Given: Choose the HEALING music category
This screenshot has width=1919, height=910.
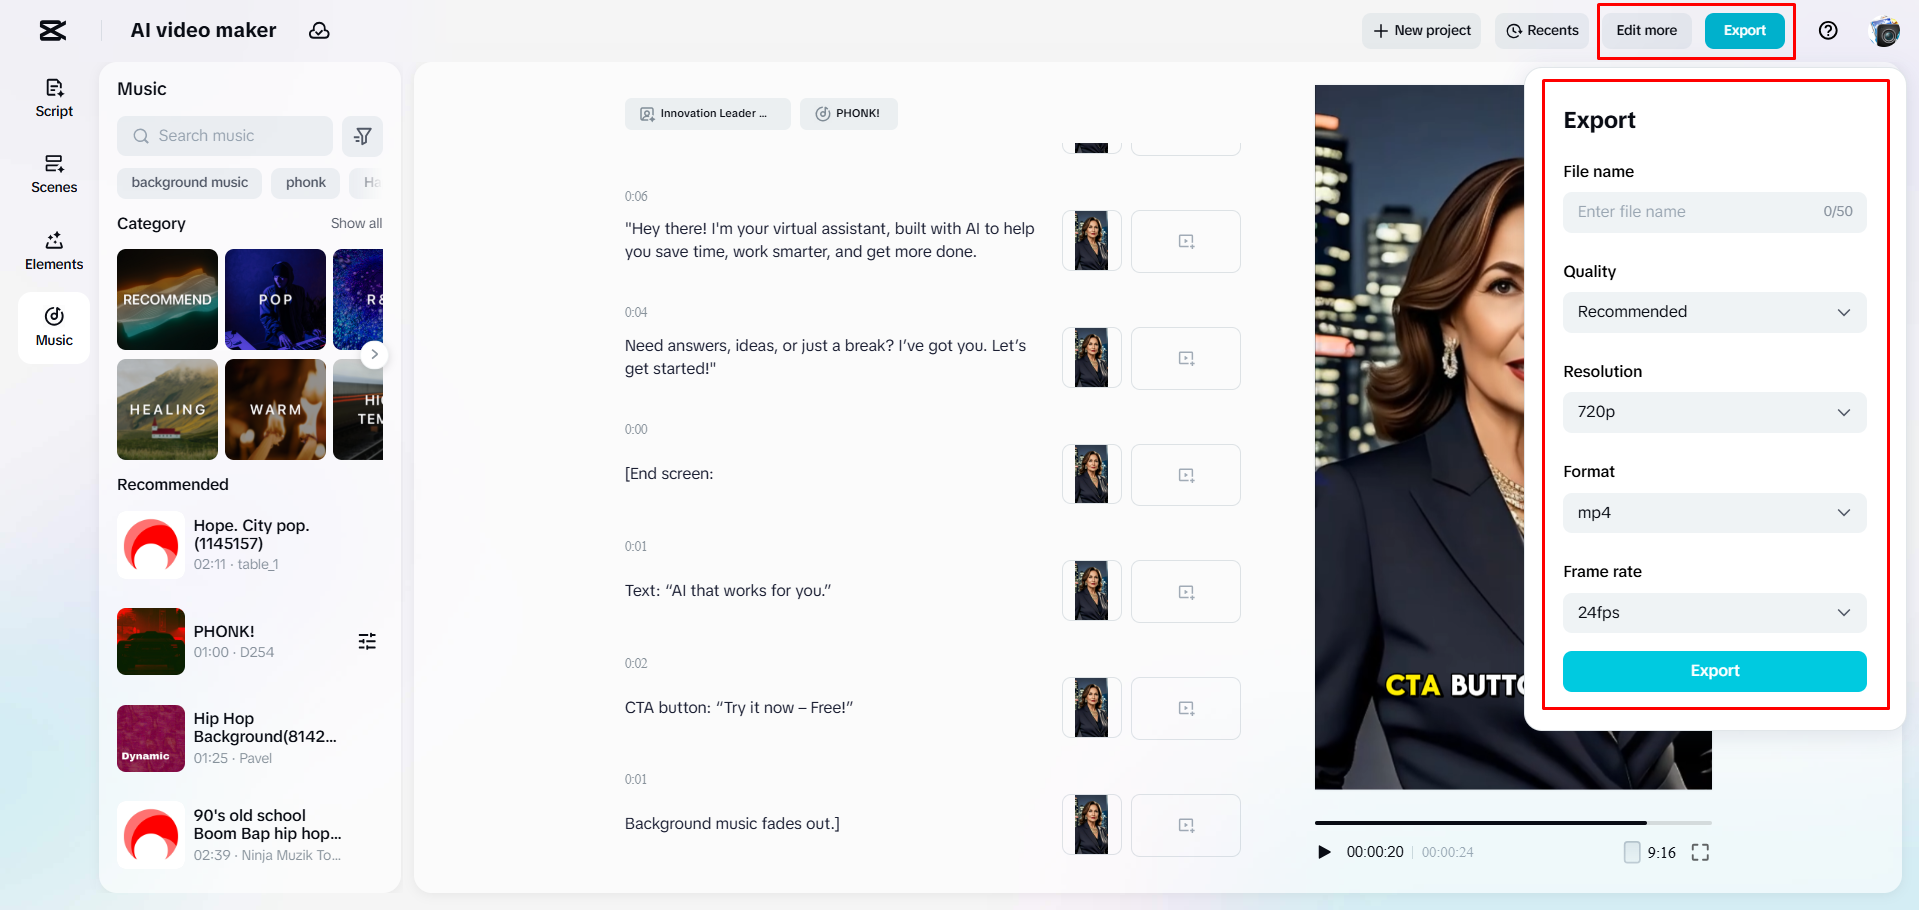Looking at the screenshot, I should 167,409.
